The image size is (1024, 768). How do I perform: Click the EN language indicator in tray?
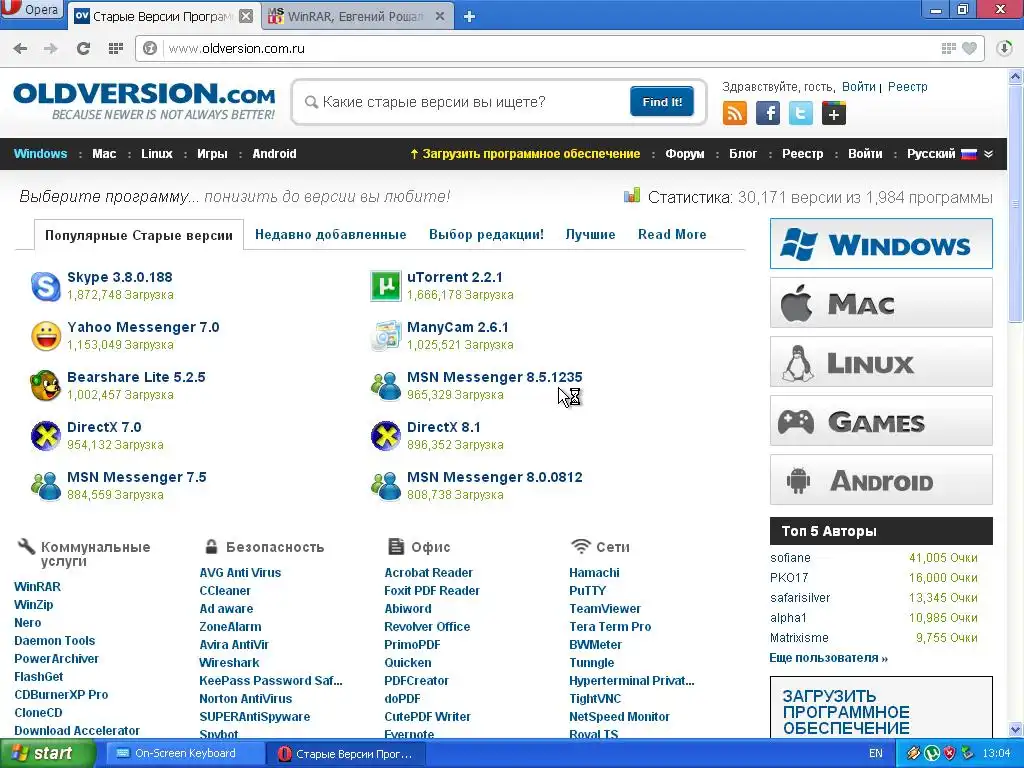(x=876, y=754)
